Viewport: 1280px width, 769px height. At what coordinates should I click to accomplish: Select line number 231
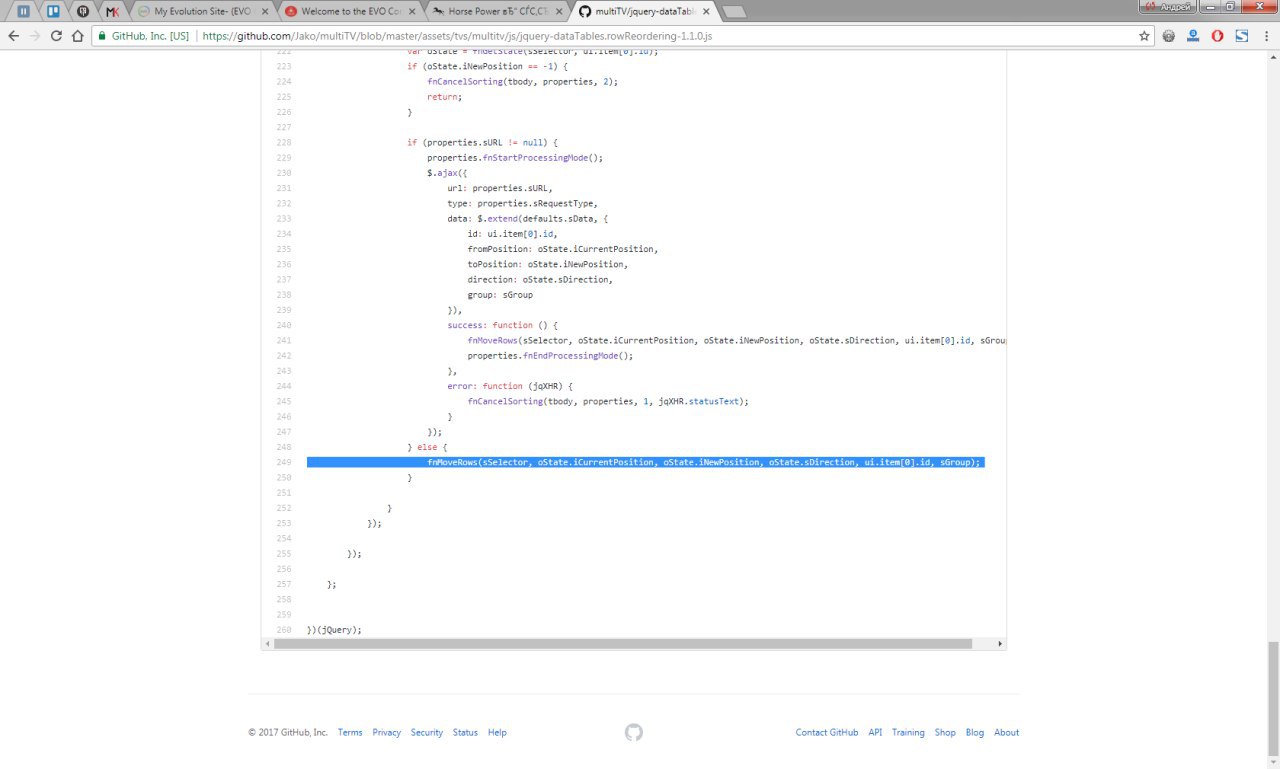284,188
